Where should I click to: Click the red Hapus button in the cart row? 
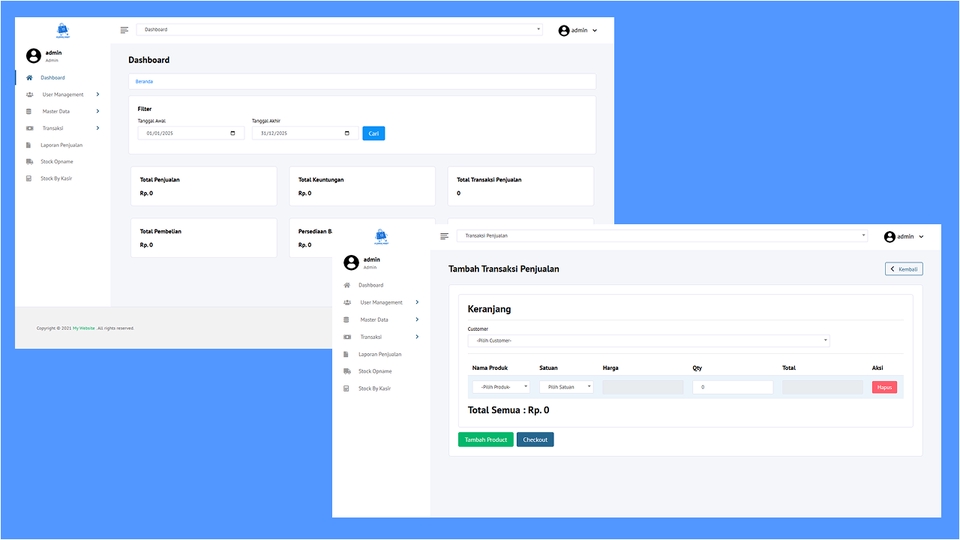tap(884, 387)
